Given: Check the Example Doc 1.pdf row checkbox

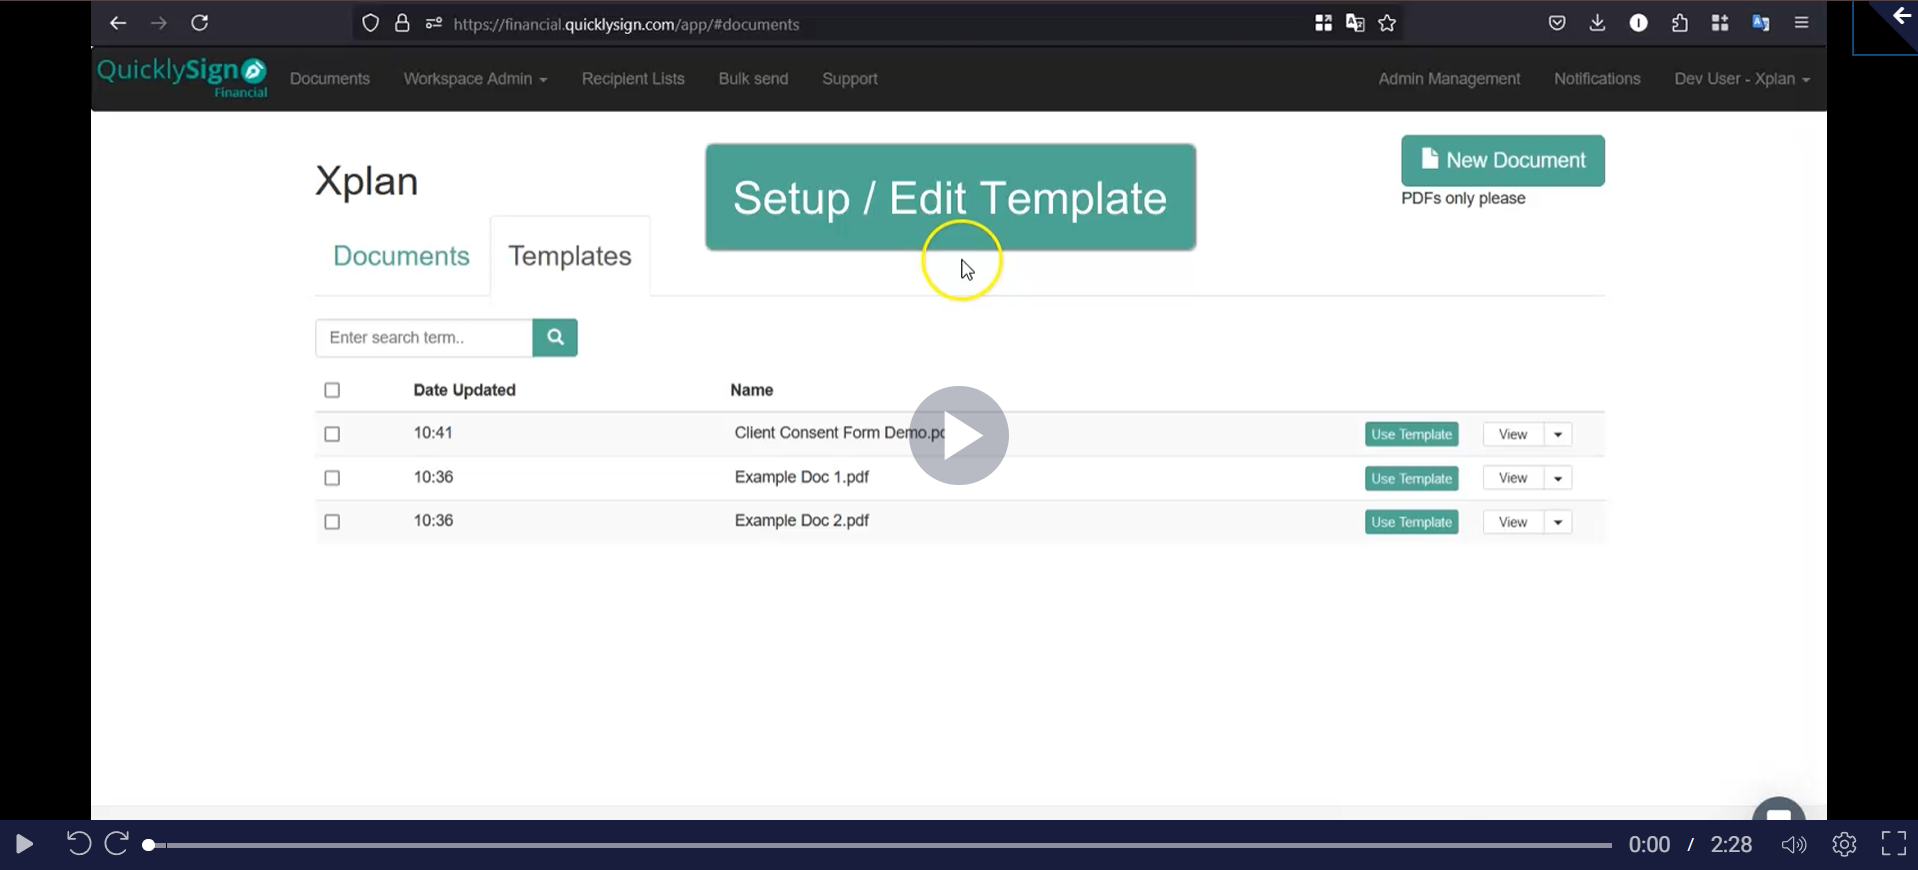Looking at the screenshot, I should pos(332,478).
